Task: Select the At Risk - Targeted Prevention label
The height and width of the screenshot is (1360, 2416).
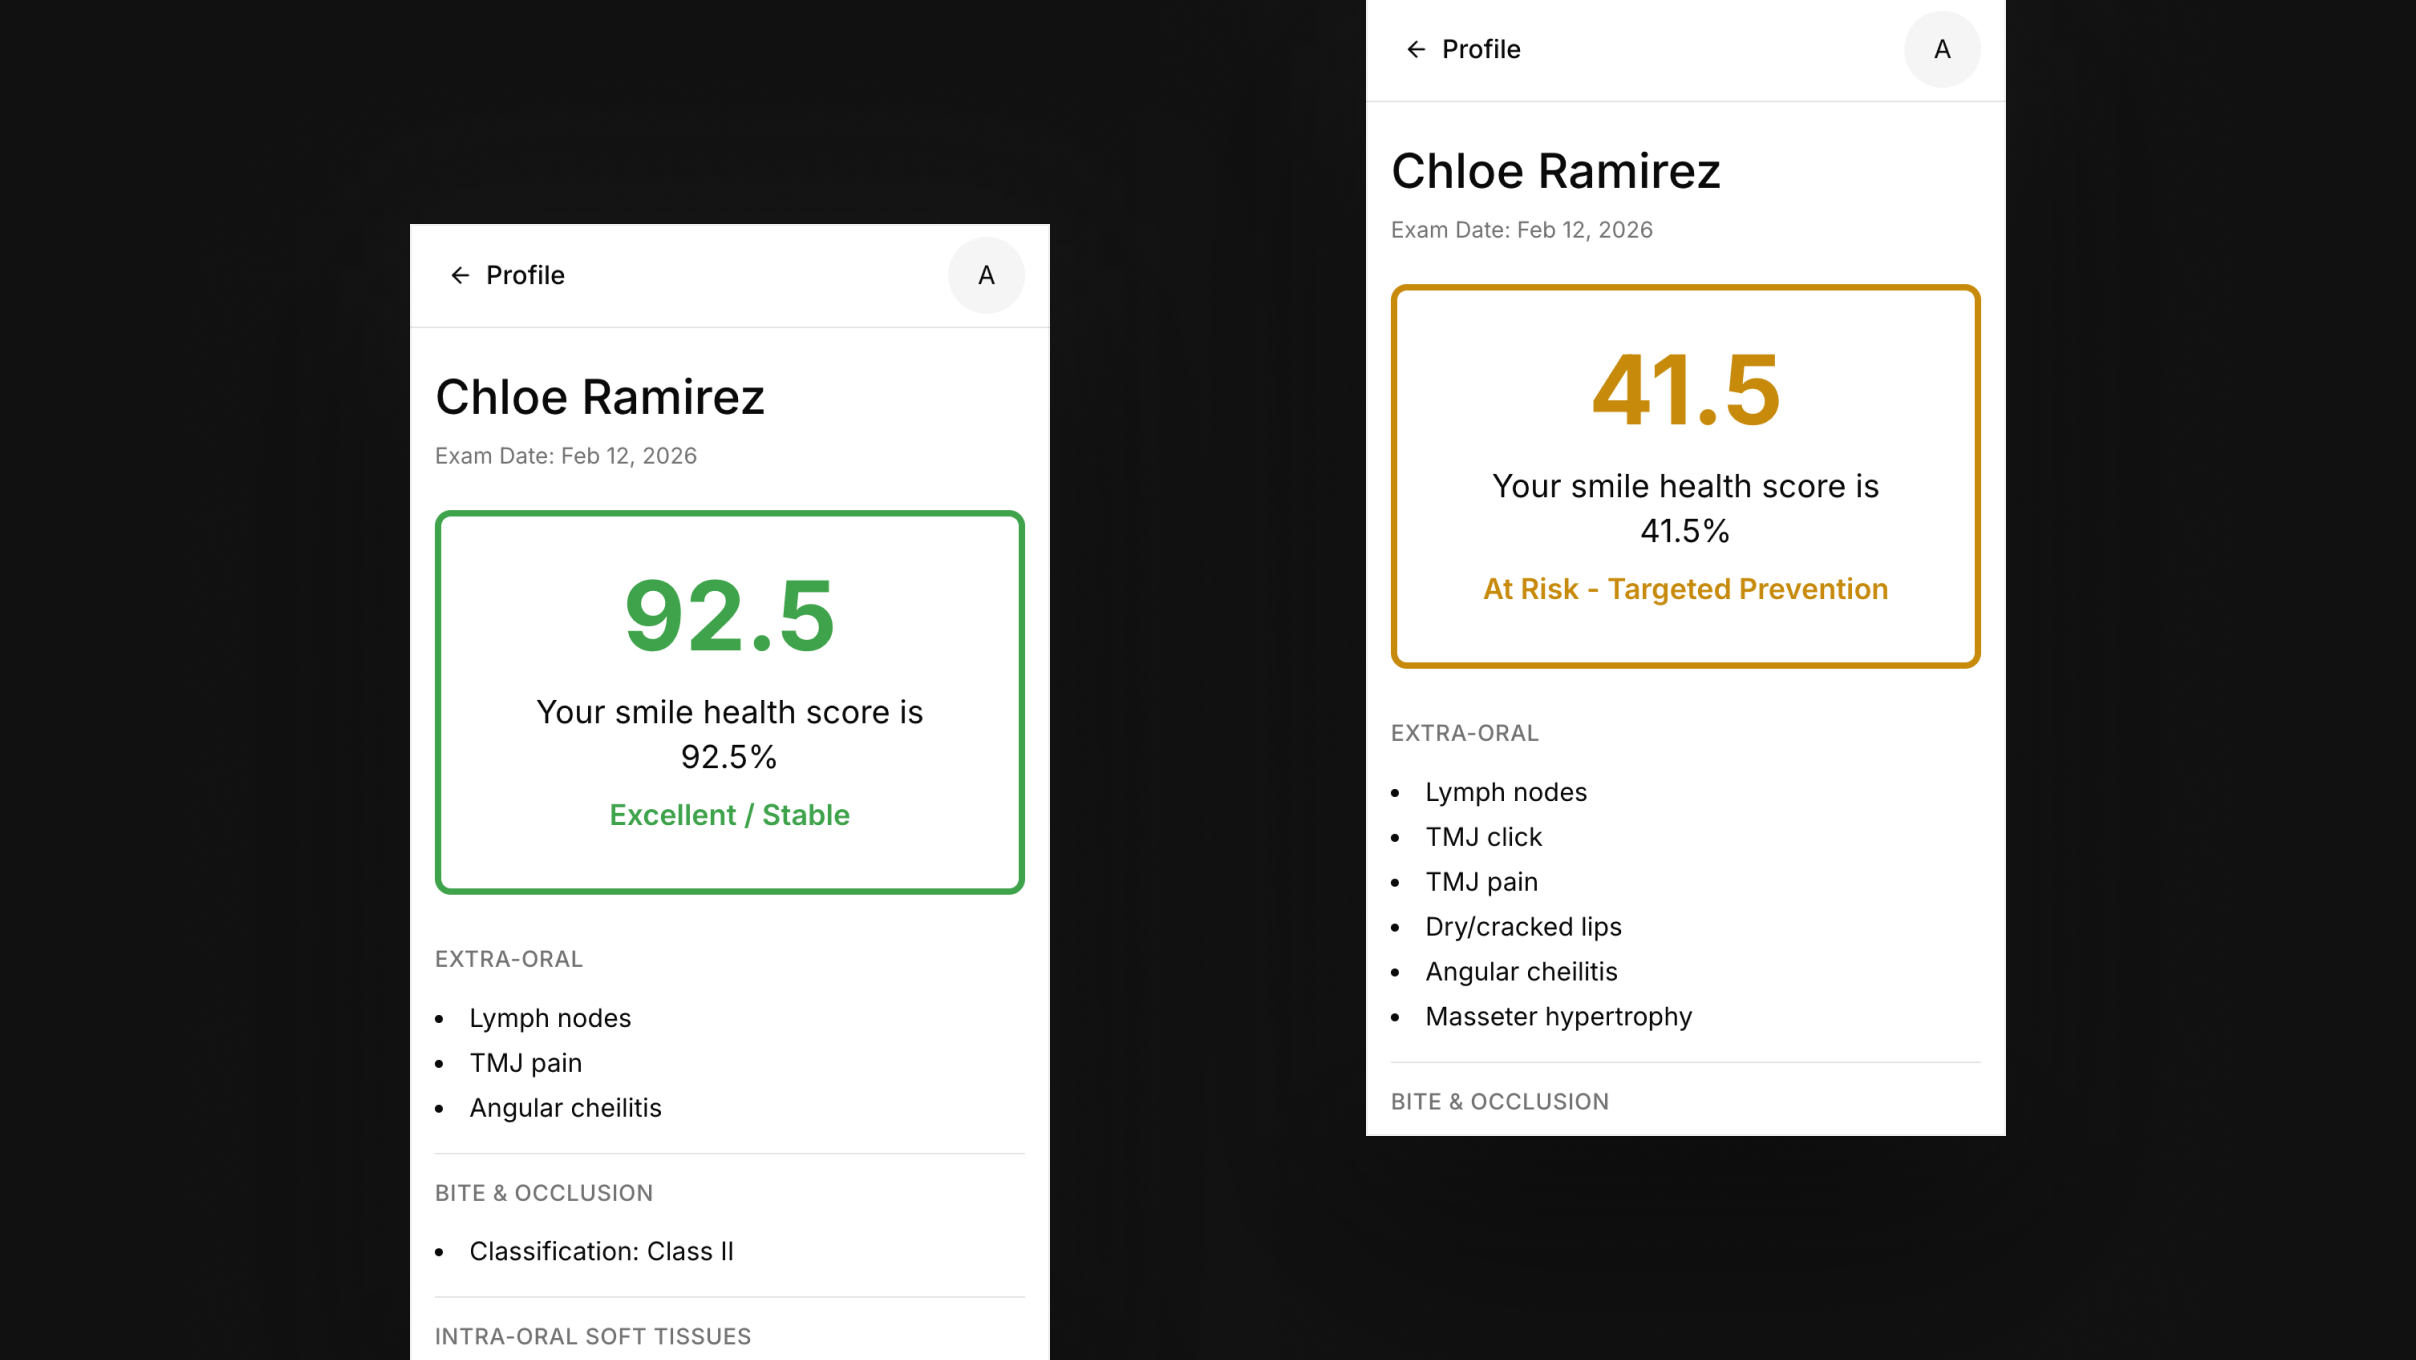Action: (1684, 589)
